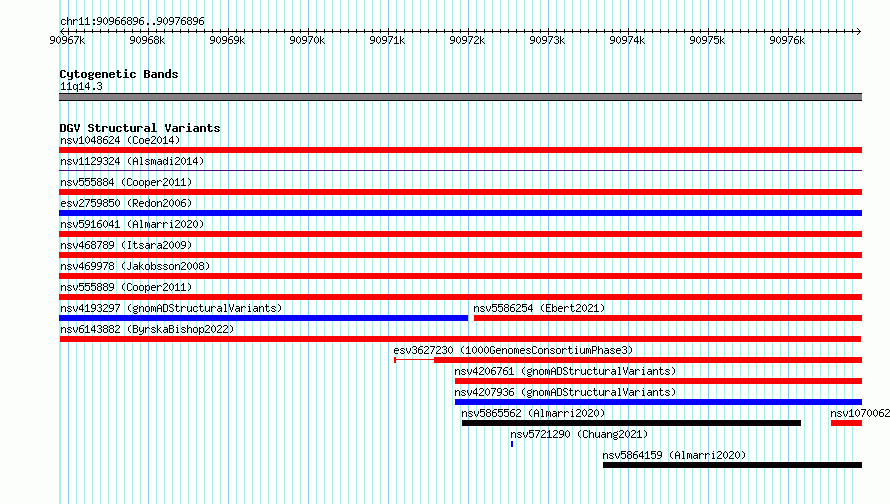Click the red bar under nsv555889
This screenshot has width=890, height=504.
tap(460, 297)
